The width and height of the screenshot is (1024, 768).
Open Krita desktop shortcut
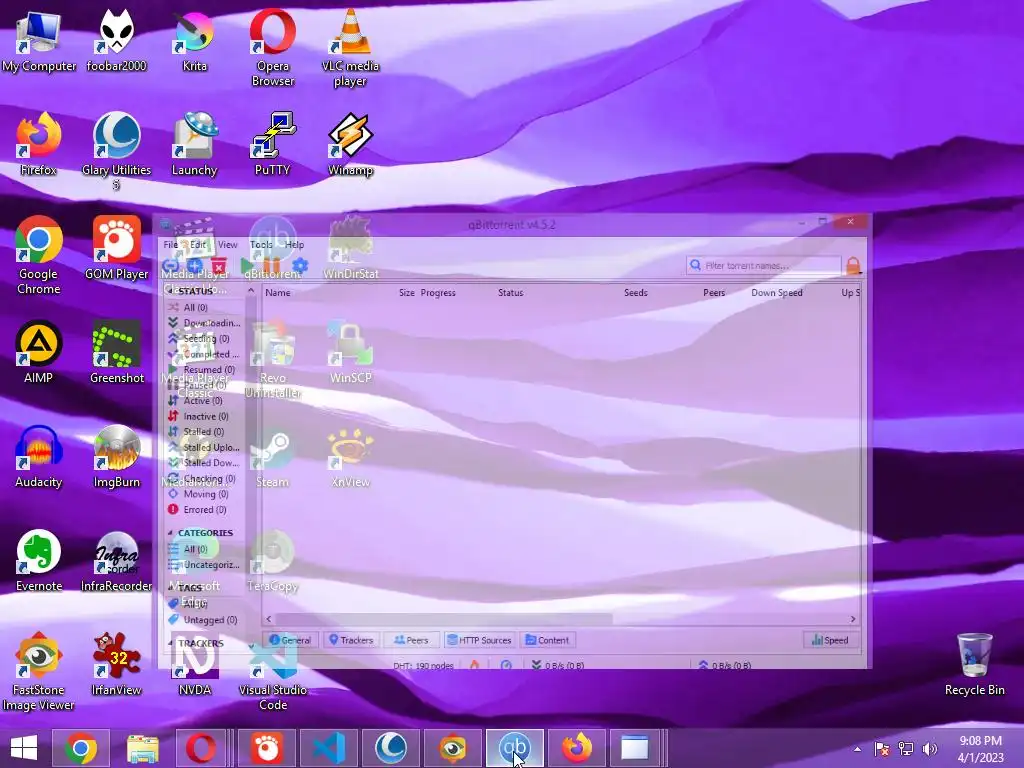click(195, 40)
